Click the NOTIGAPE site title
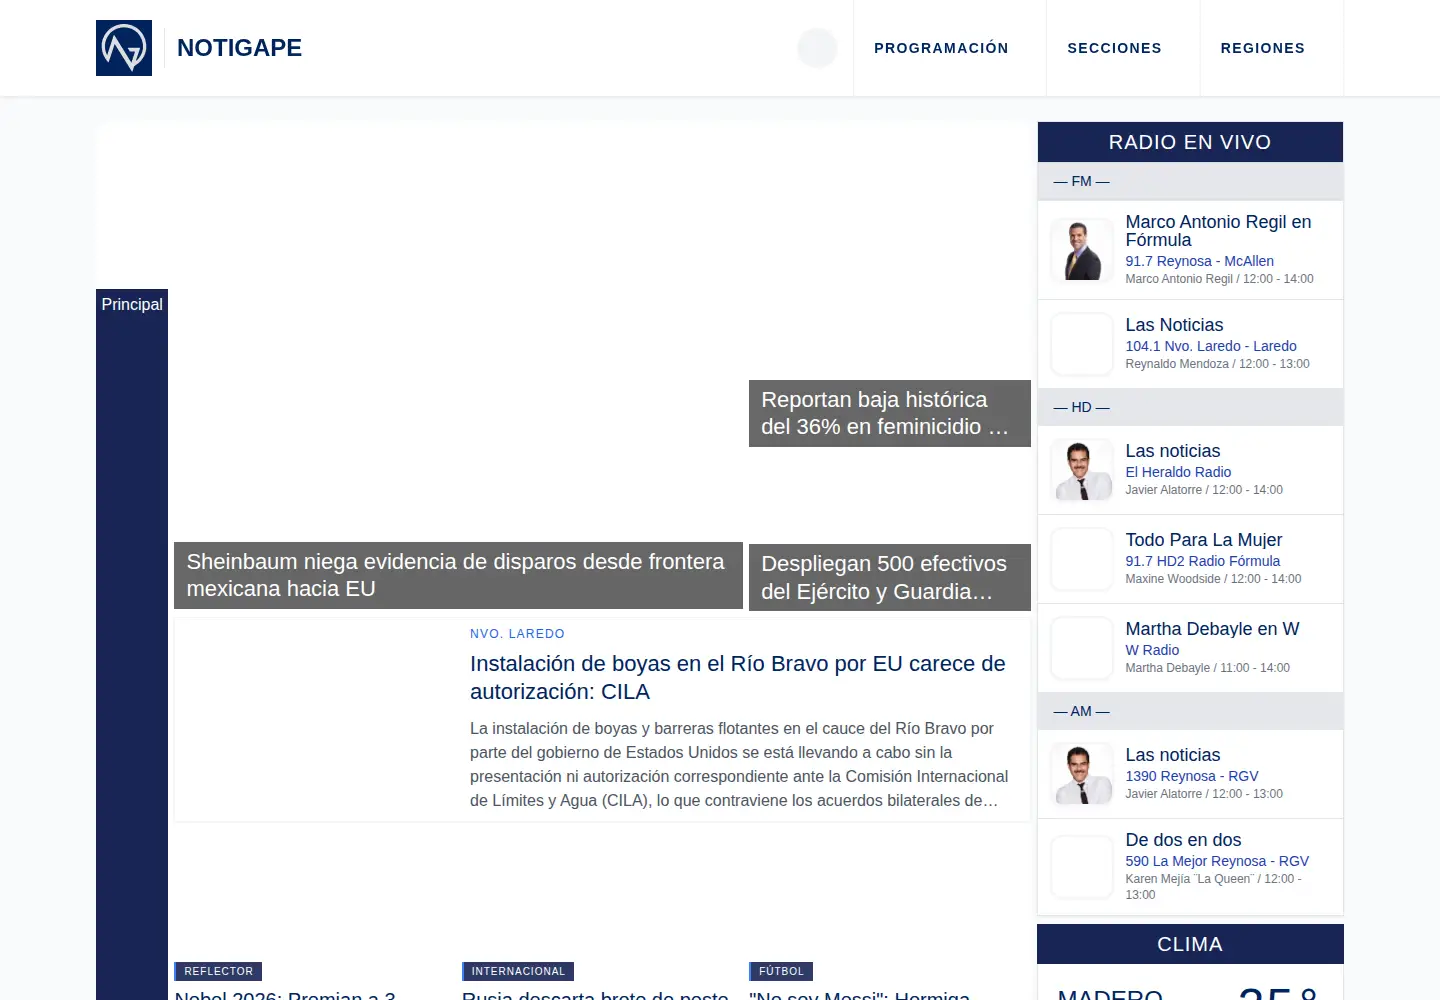The width and height of the screenshot is (1440, 1000). click(x=239, y=48)
